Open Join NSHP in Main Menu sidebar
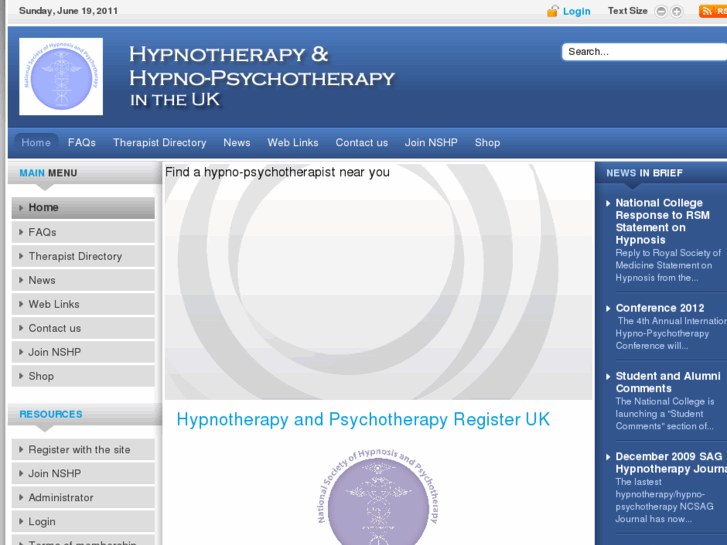This screenshot has height=545, width=727. 83,352
